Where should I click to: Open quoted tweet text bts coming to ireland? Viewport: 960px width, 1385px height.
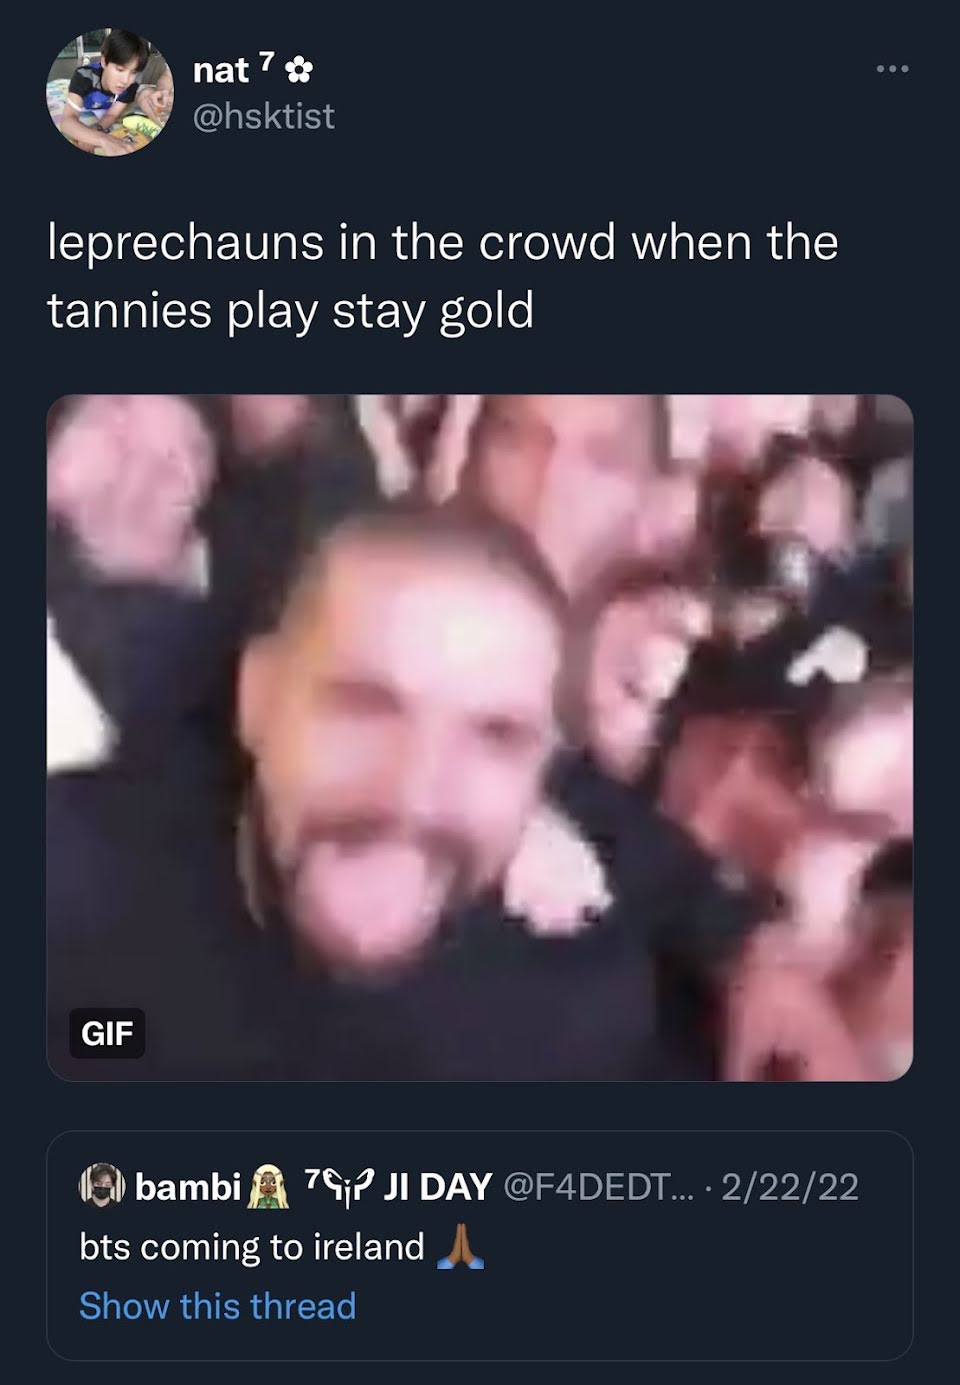(x=252, y=1247)
